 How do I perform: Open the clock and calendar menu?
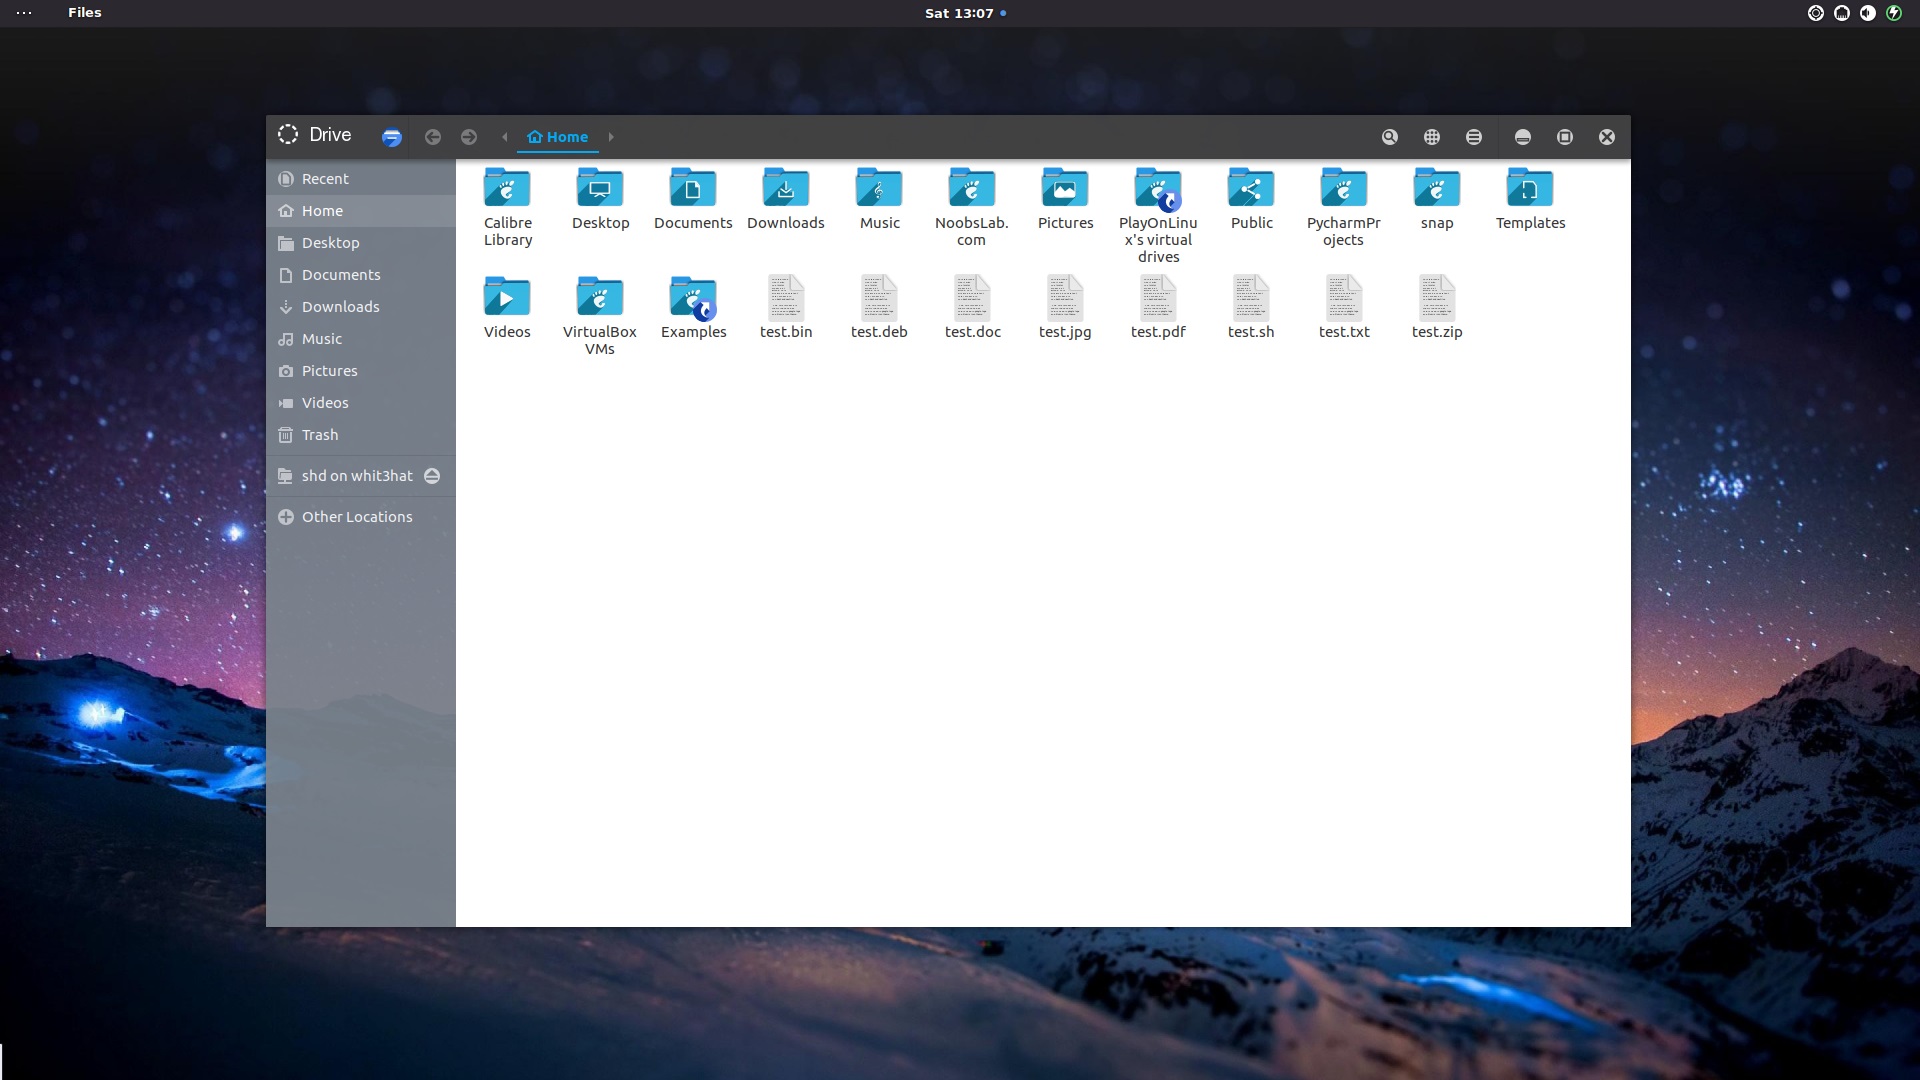(959, 13)
